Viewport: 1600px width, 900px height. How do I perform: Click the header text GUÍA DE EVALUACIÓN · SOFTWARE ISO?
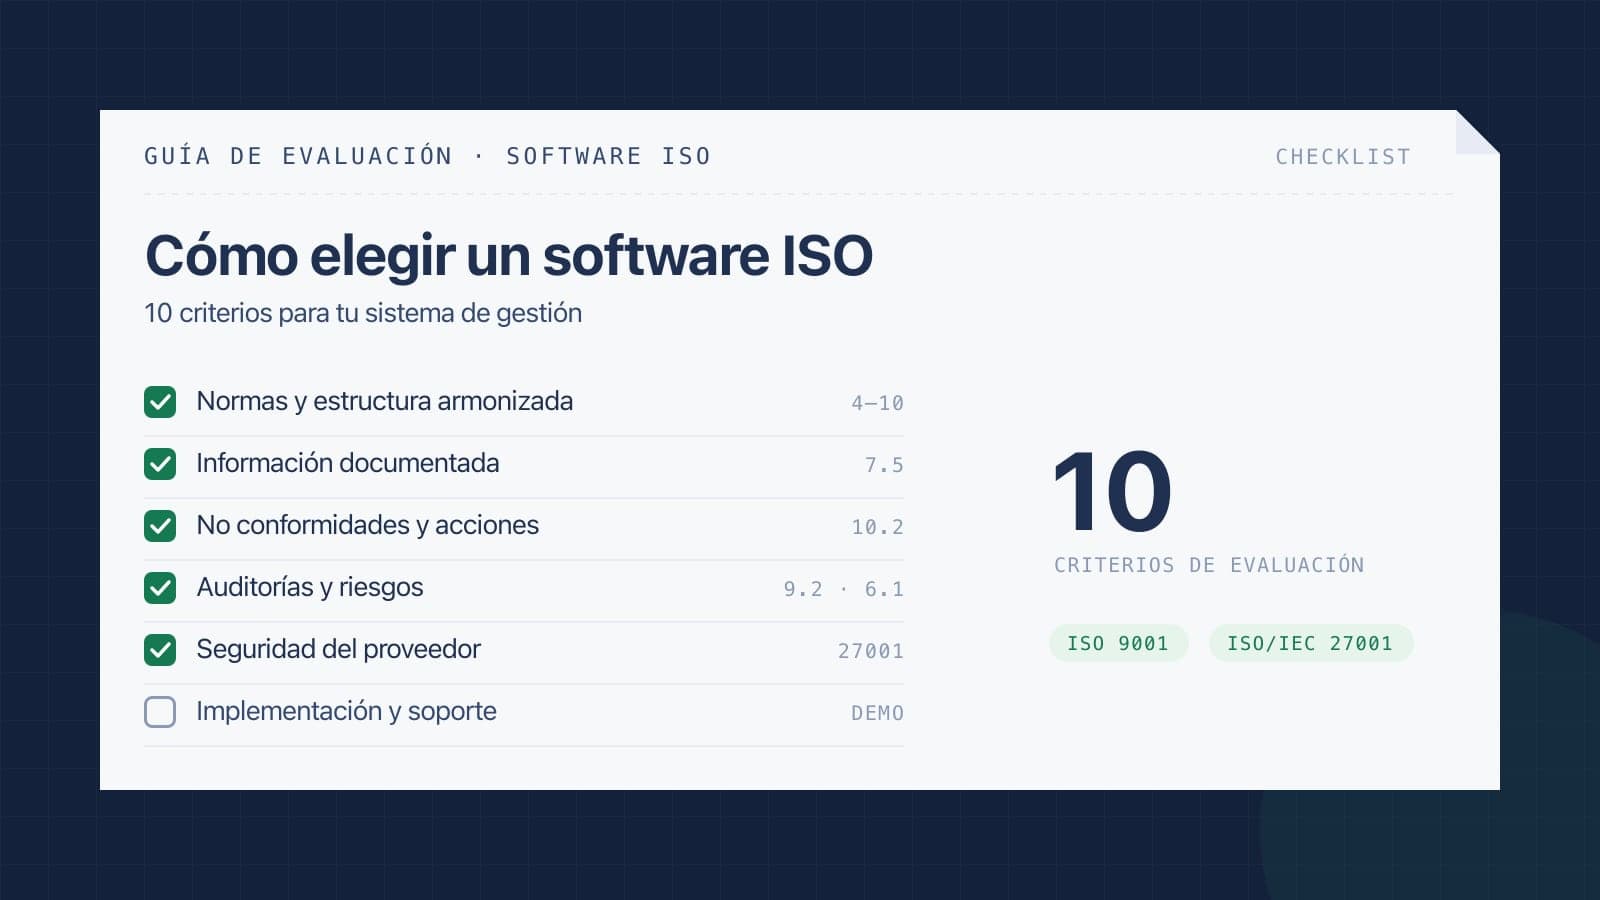pos(428,156)
